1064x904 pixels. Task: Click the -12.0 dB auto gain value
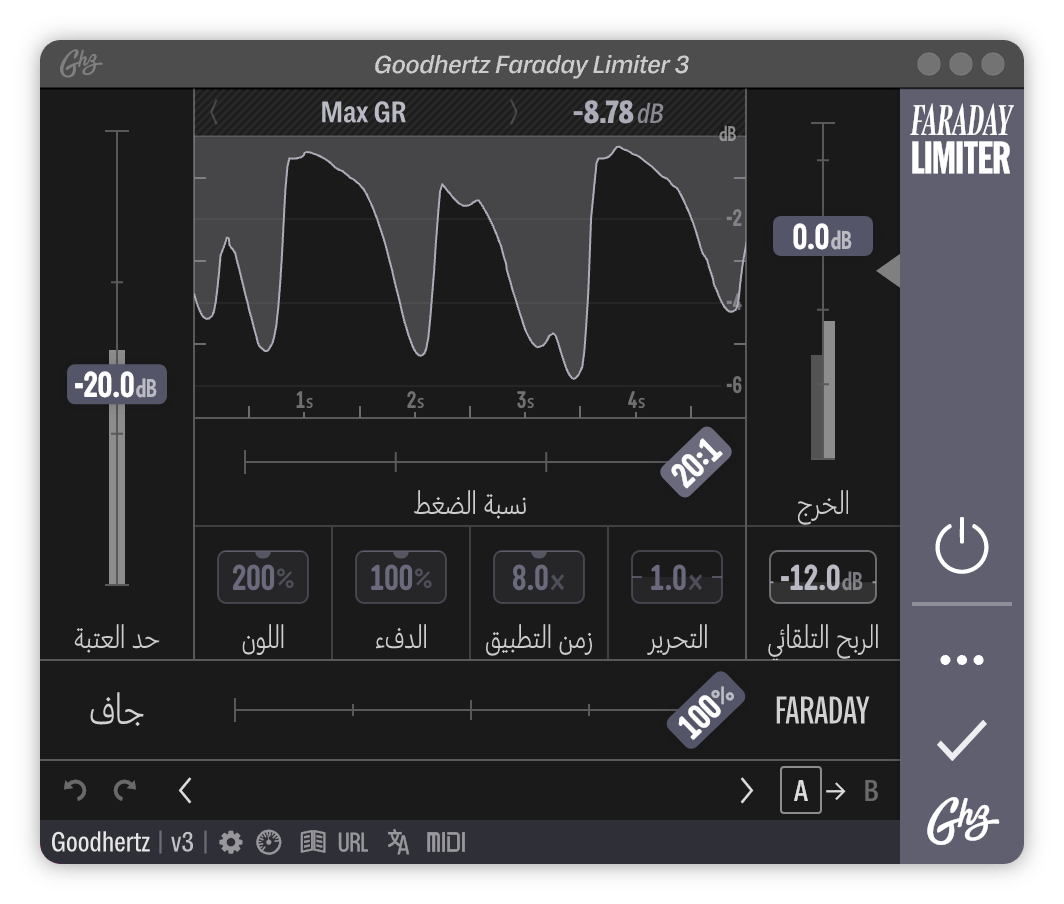pos(822,578)
